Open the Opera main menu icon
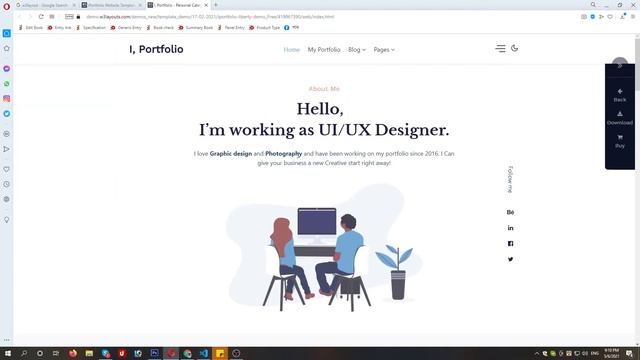The image size is (640, 360). 6,6
